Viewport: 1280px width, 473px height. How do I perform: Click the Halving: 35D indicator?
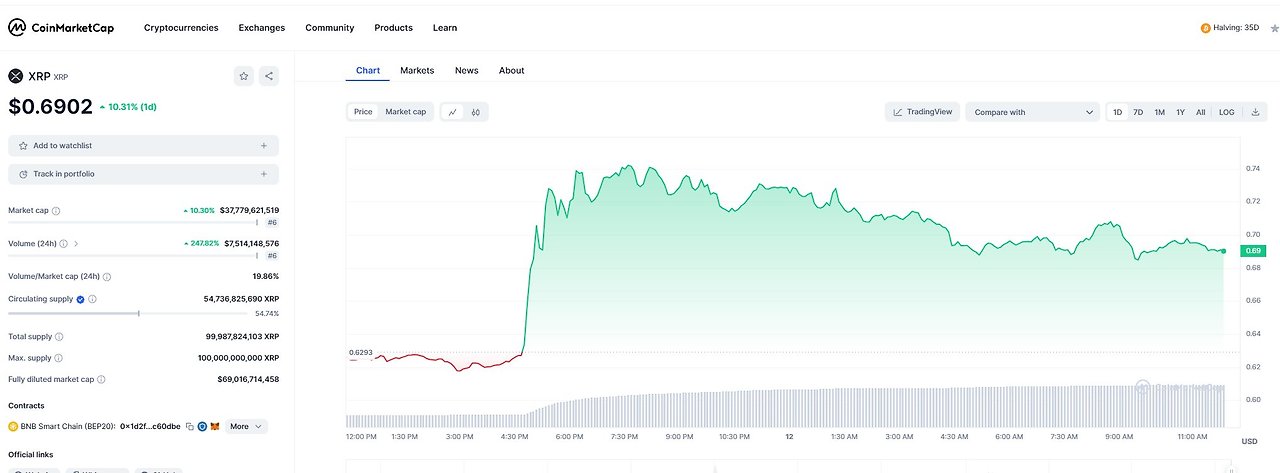tap(1230, 28)
